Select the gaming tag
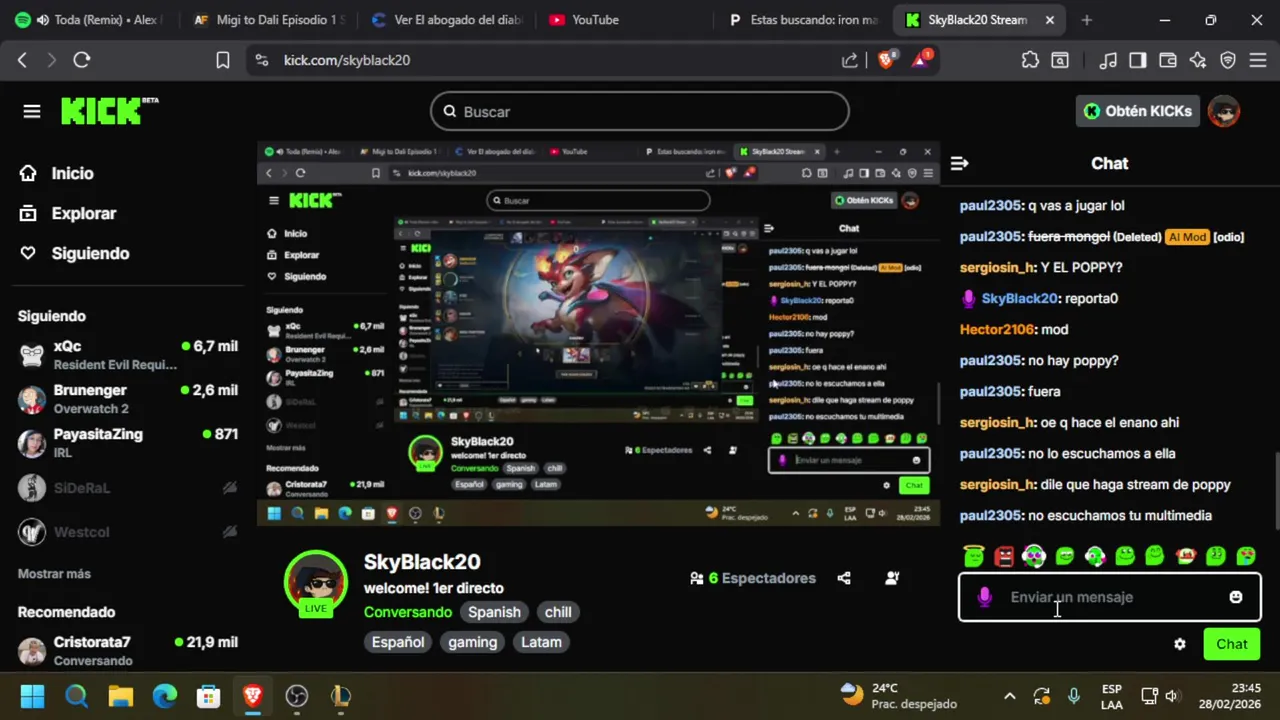 point(472,642)
